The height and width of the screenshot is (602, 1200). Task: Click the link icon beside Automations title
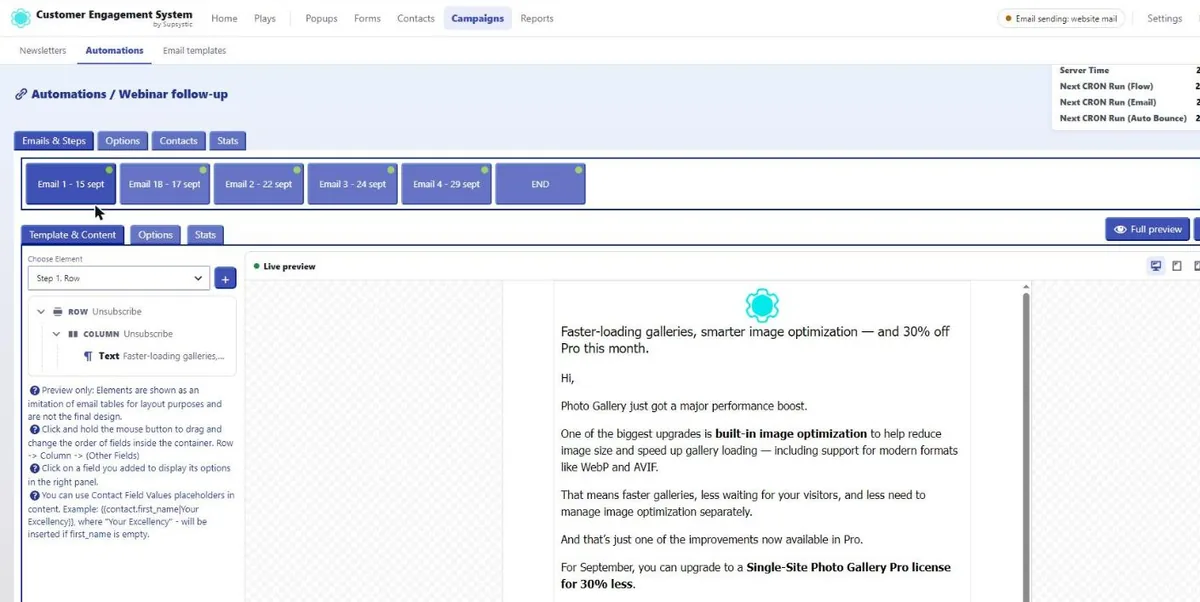21,94
